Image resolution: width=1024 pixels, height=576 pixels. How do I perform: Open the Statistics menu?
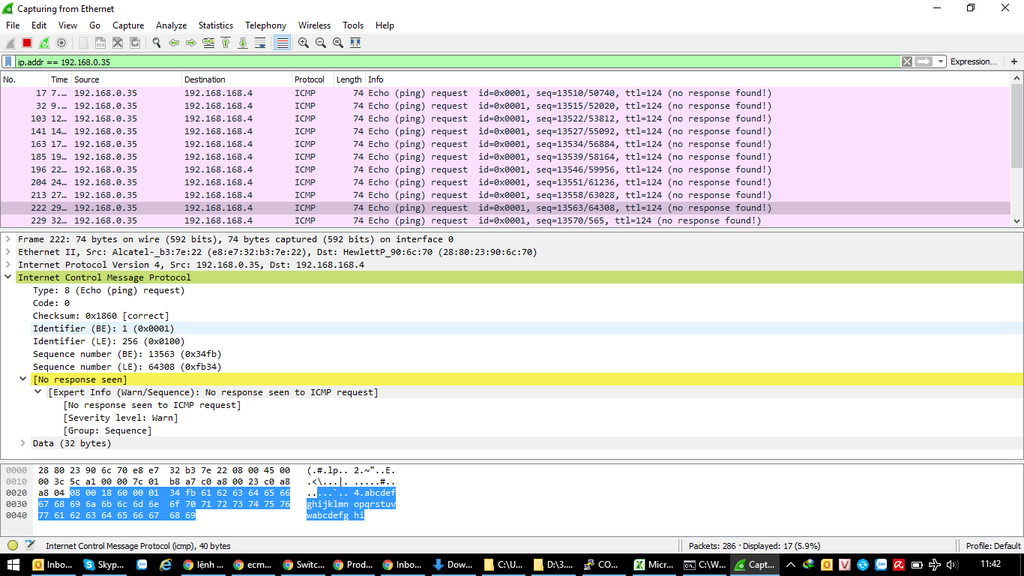(x=215, y=25)
